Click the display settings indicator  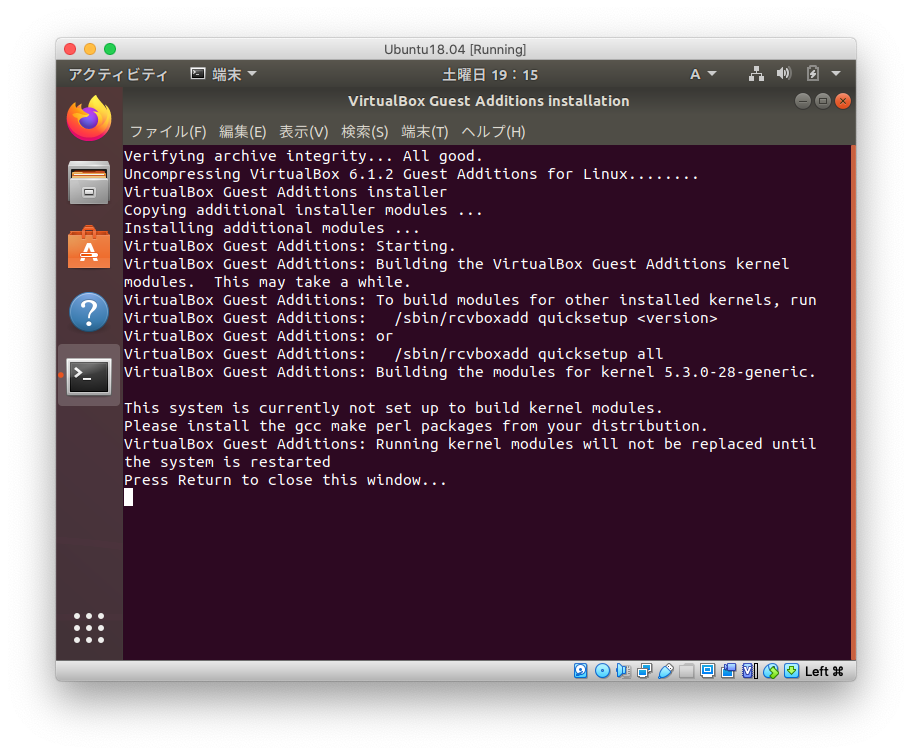tap(707, 671)
